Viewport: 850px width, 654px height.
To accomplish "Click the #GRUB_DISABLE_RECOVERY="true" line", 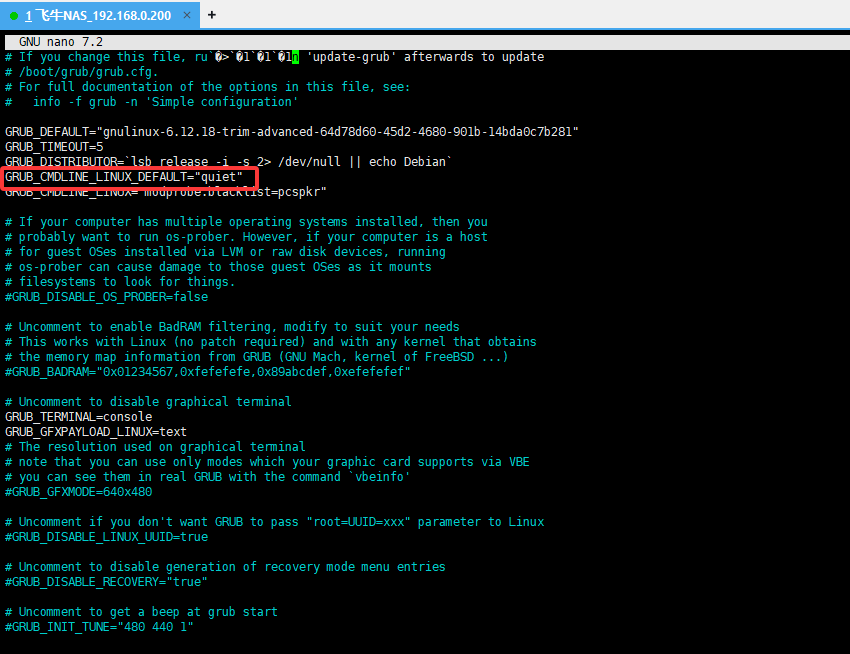I will [106, 582].
